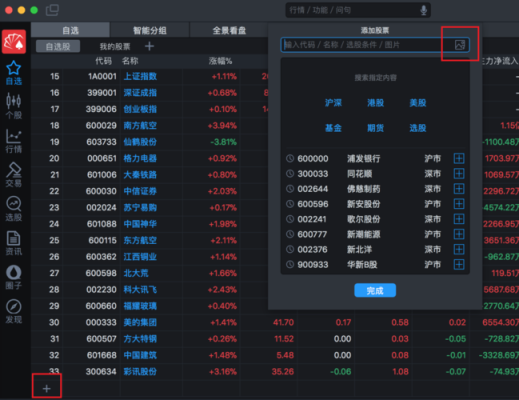The width and height of the screenshot is (519, 400).
Task: Add 歌尔股份 002241 with plus icon
Action: click(459, 219)
